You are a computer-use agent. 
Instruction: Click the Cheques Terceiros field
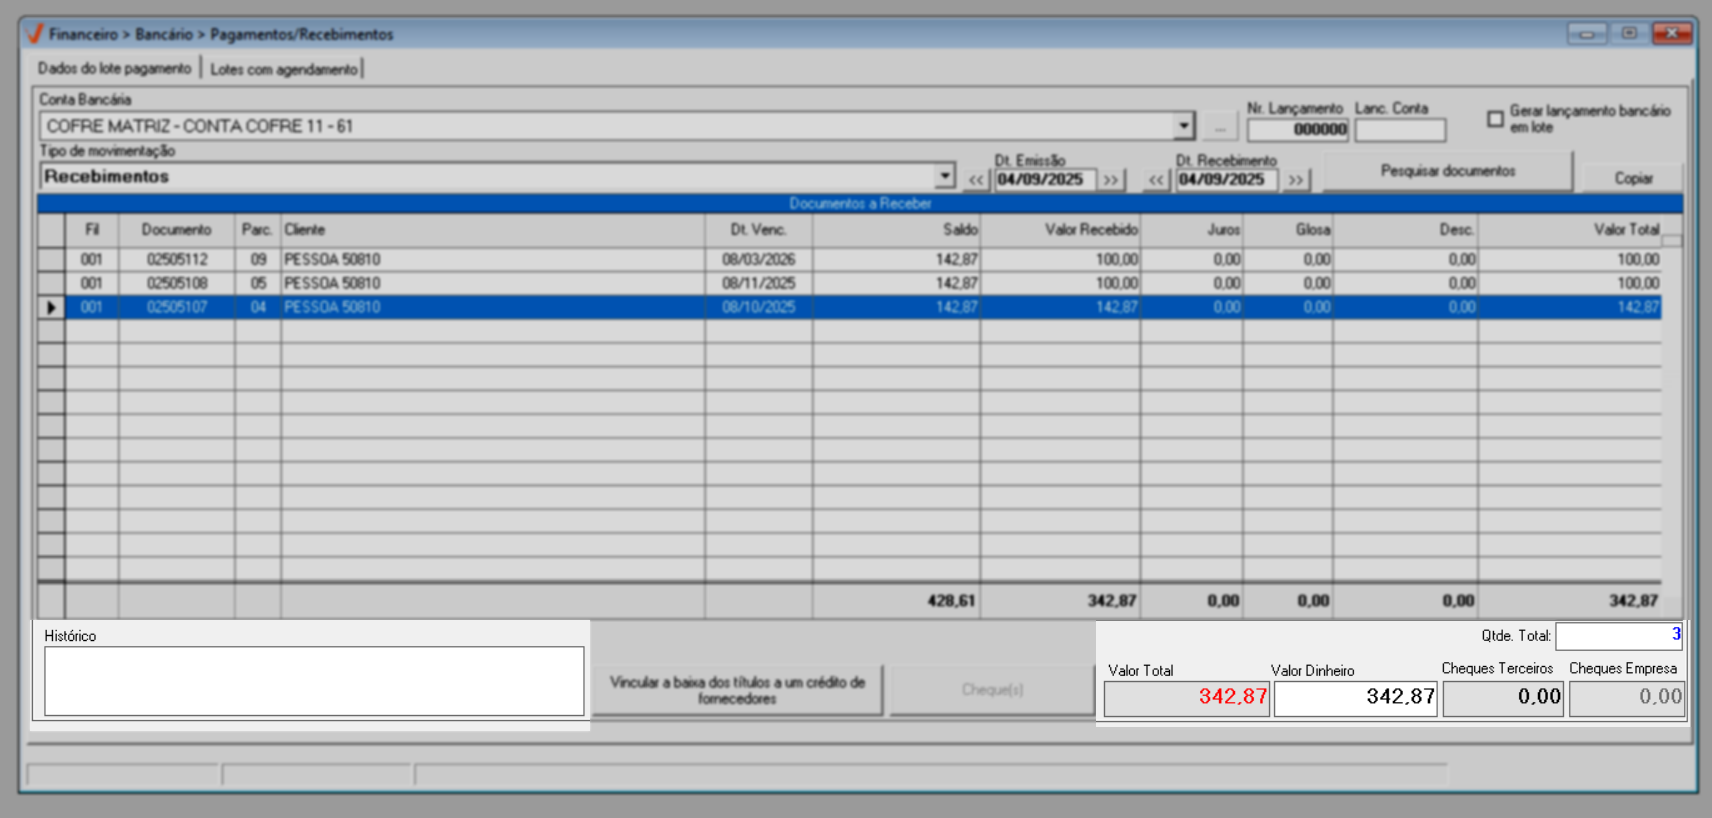coord(1503,698)
